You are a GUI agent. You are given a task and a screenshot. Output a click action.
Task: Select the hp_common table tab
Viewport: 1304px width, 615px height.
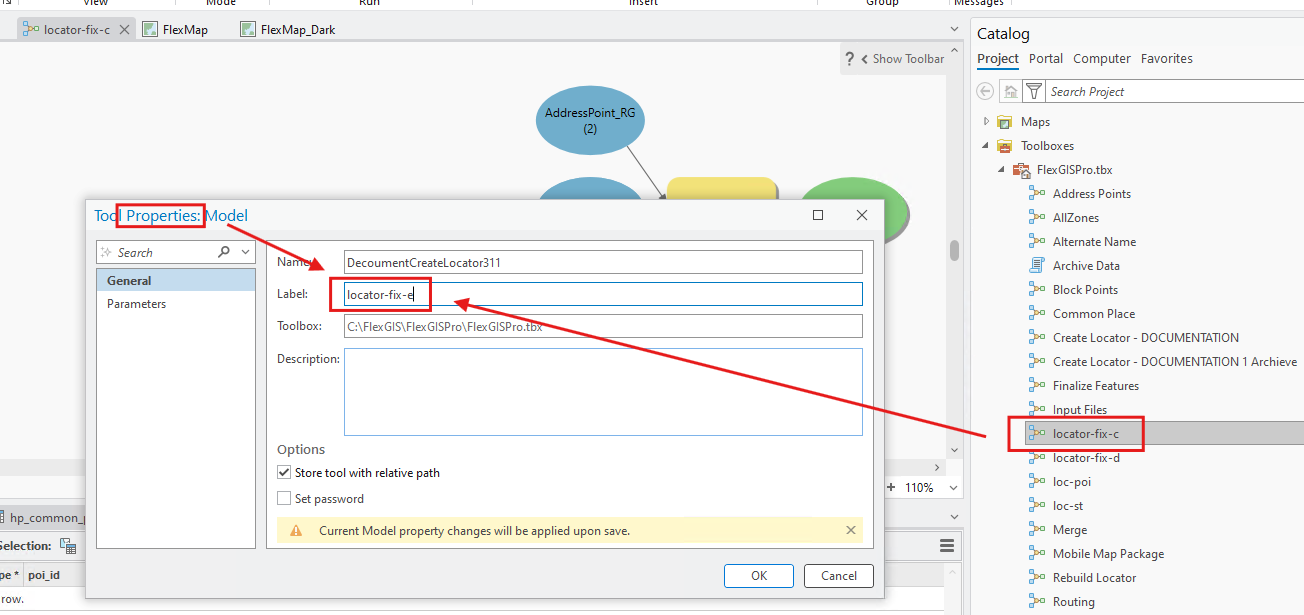[x=45, y=517]
